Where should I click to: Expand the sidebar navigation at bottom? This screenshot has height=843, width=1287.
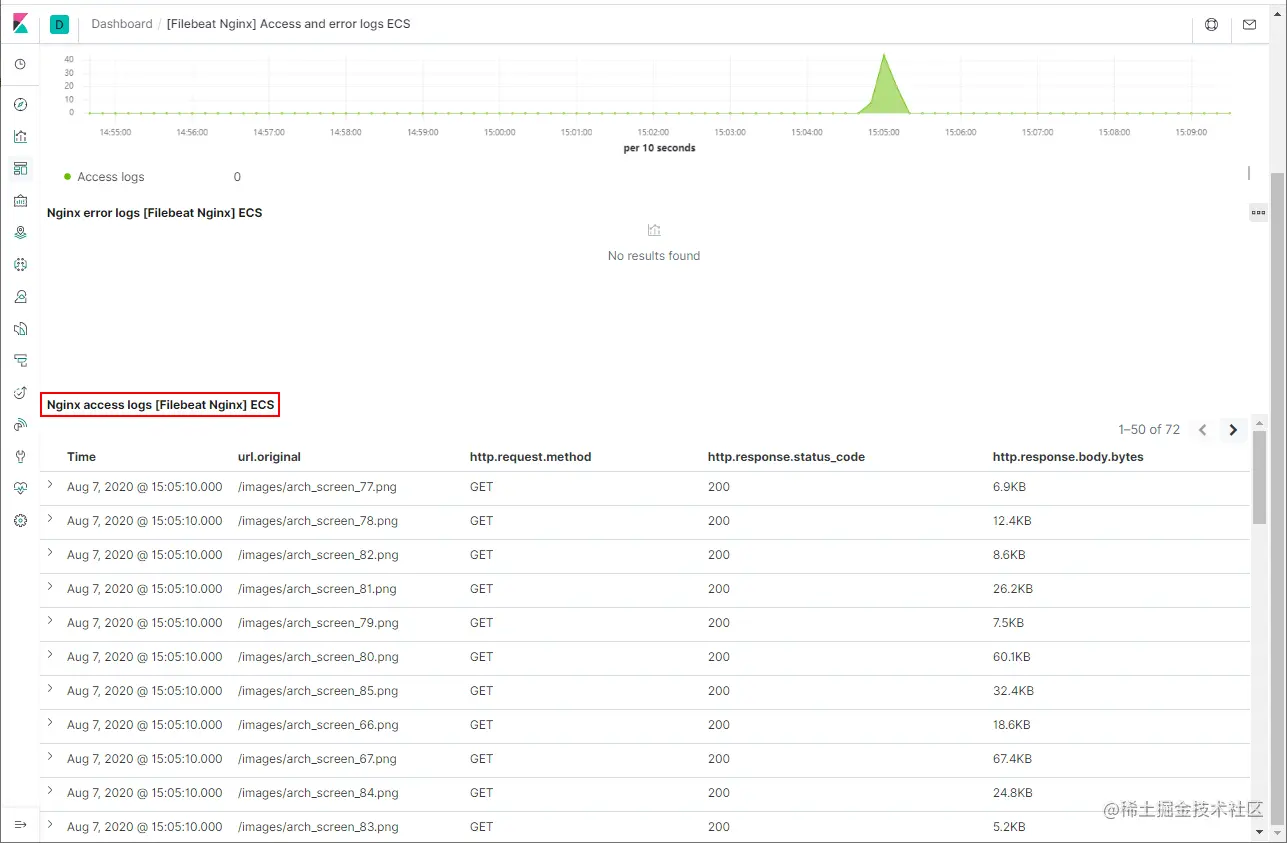[x=20, y=824]
